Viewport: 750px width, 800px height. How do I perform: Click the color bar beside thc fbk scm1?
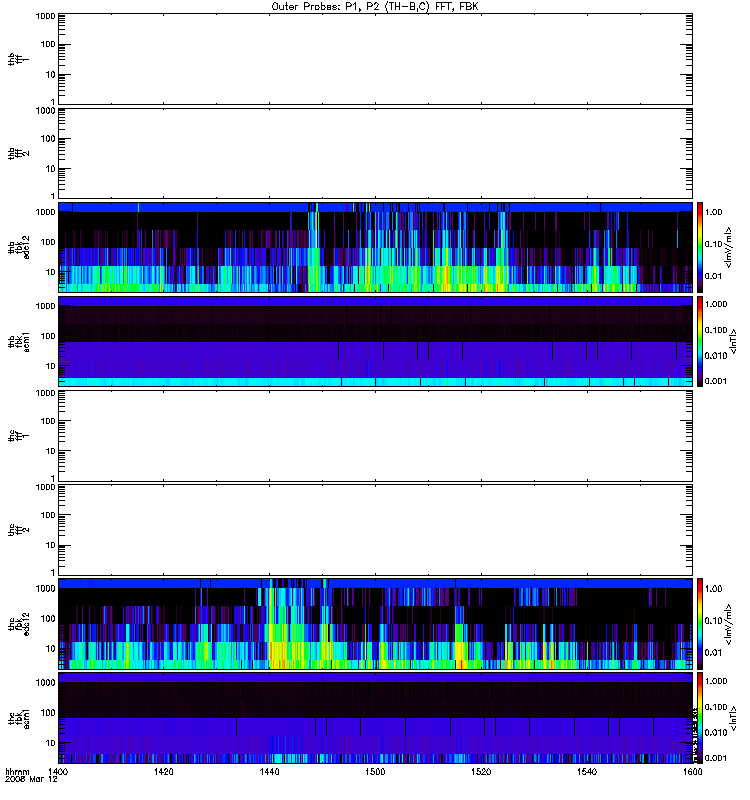[x=700, y=718]
